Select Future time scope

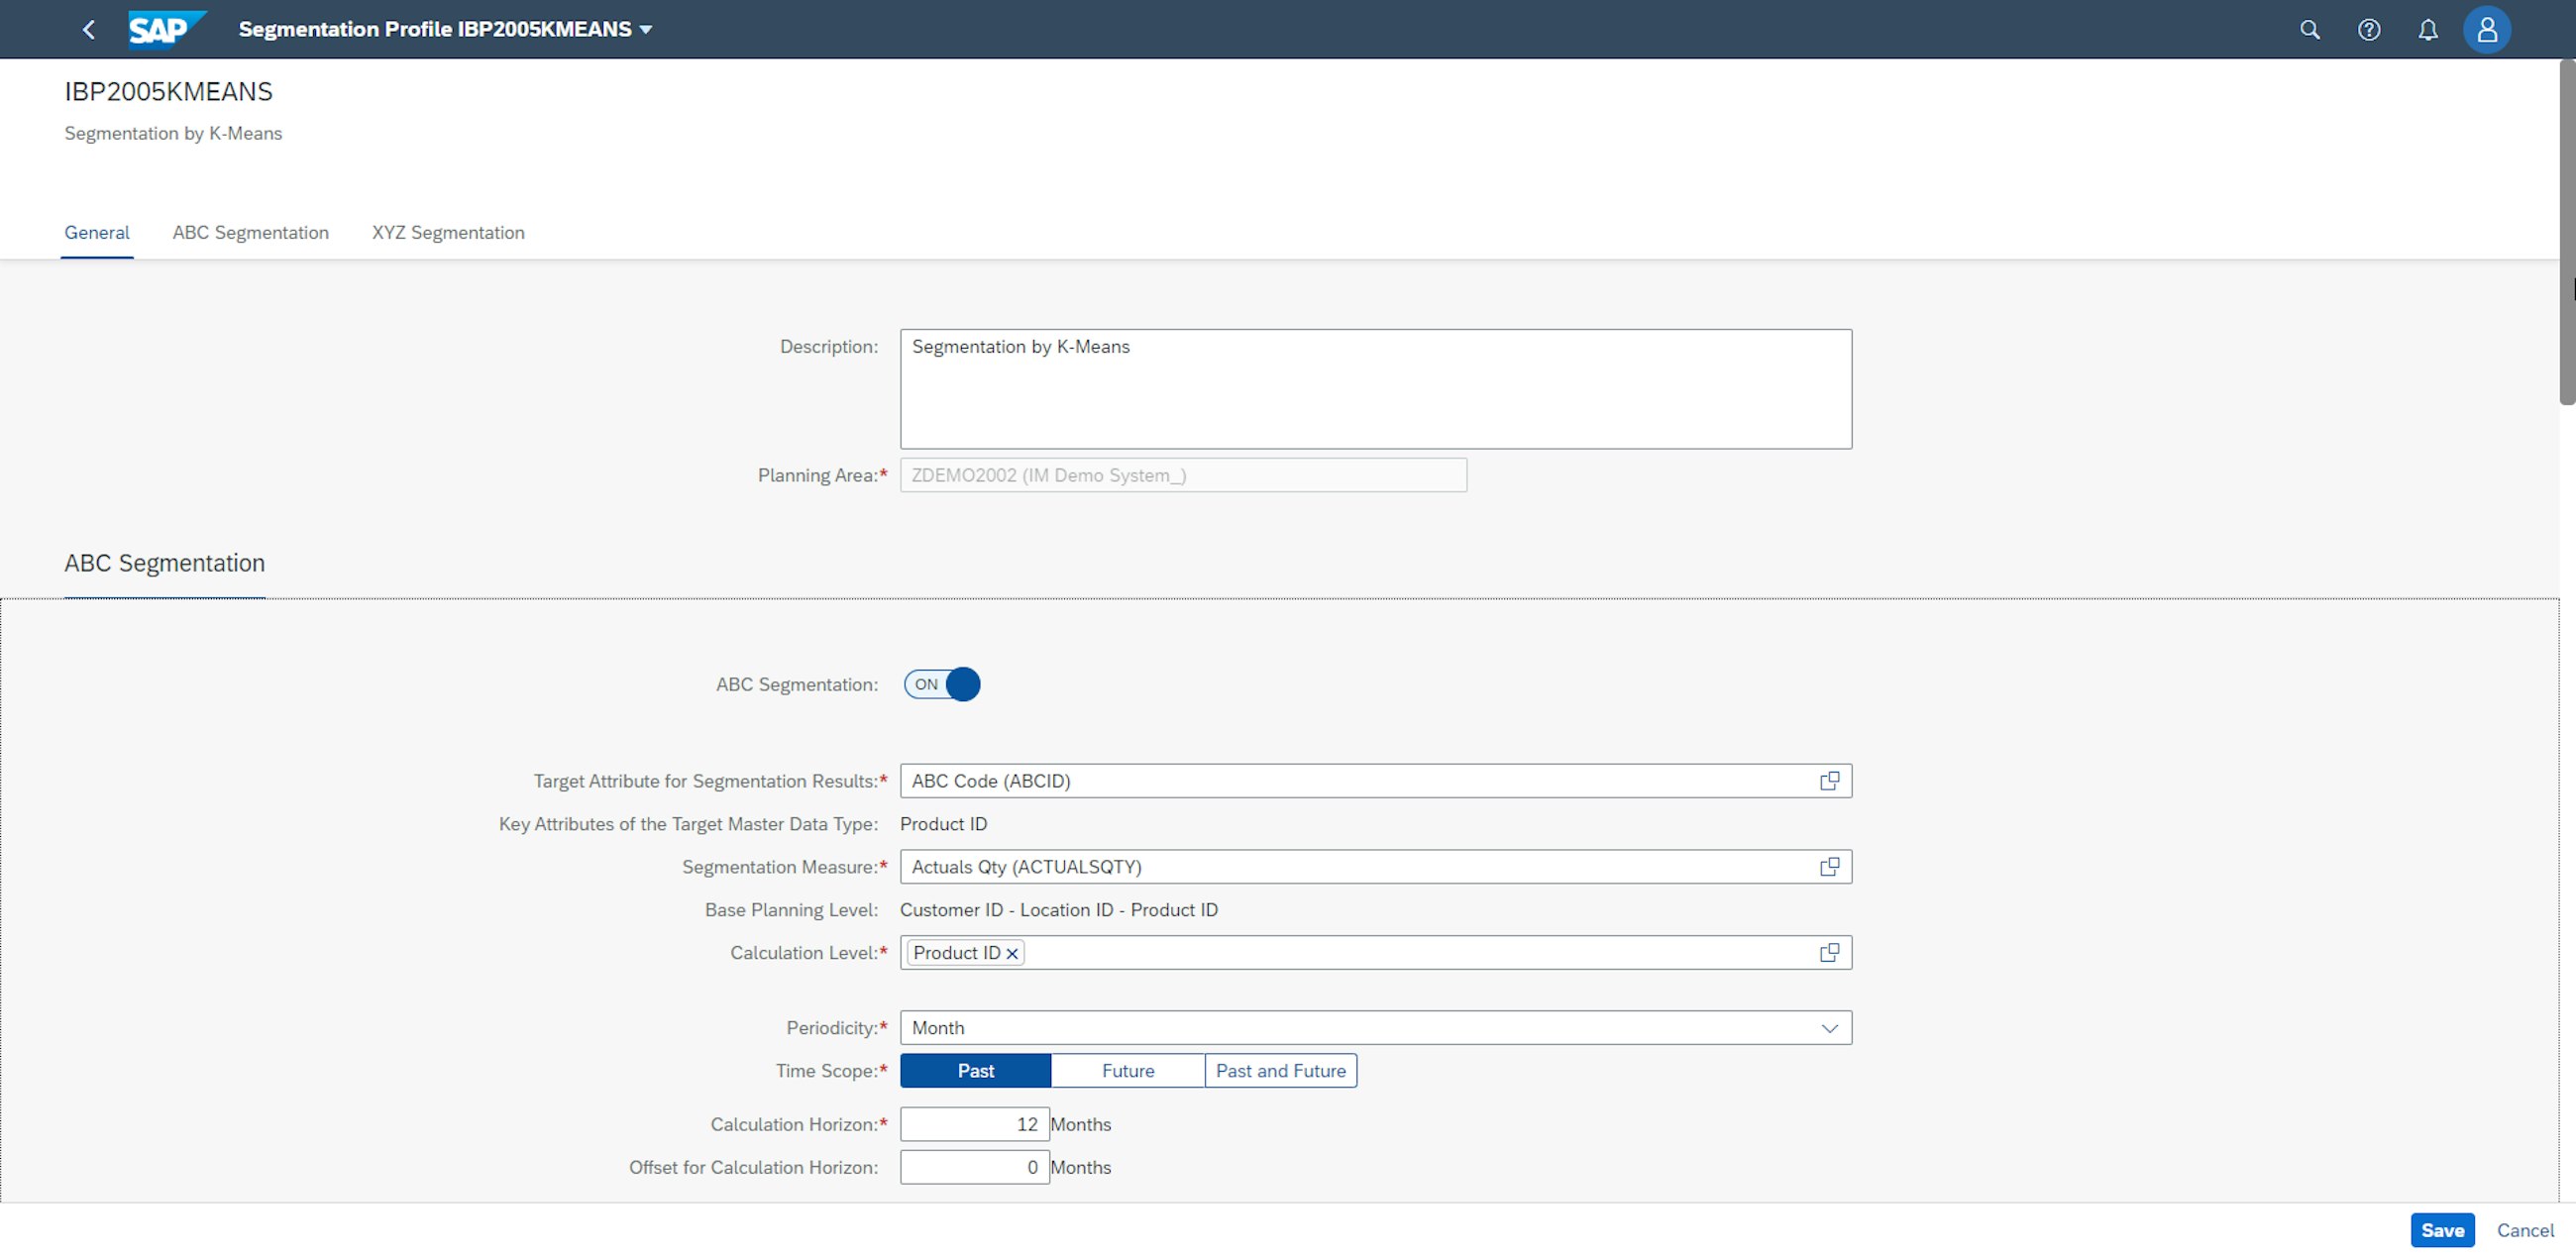[1127, 1071]
